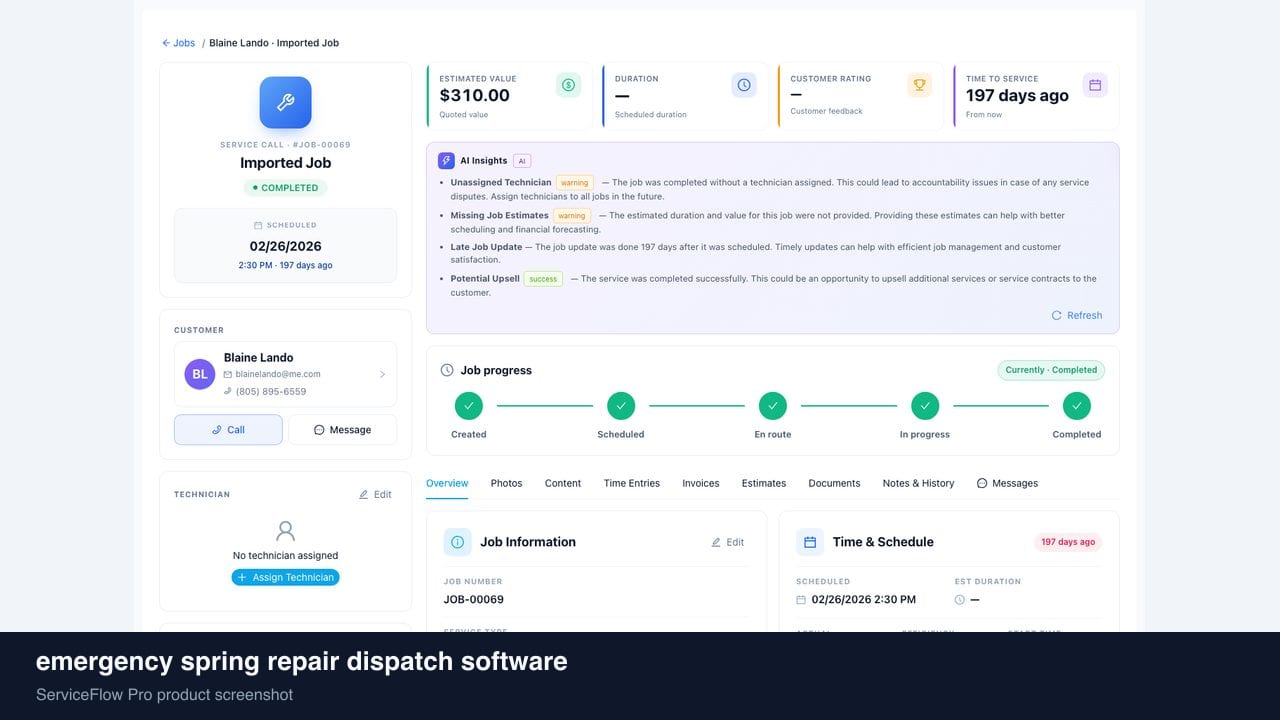The image size is (1280, 720).
Task: Message the customer
Action: tap(343, 430)
